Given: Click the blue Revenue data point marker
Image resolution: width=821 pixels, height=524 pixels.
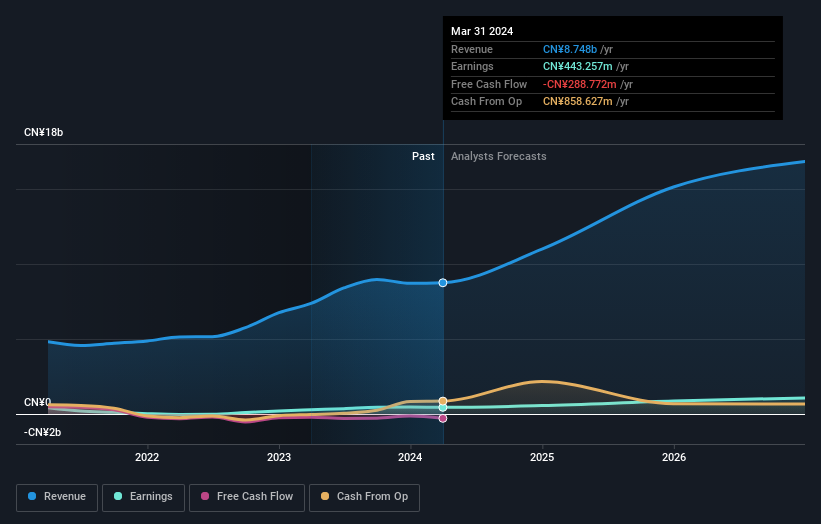Looking at the screenshot, I should tap(443, 283).
